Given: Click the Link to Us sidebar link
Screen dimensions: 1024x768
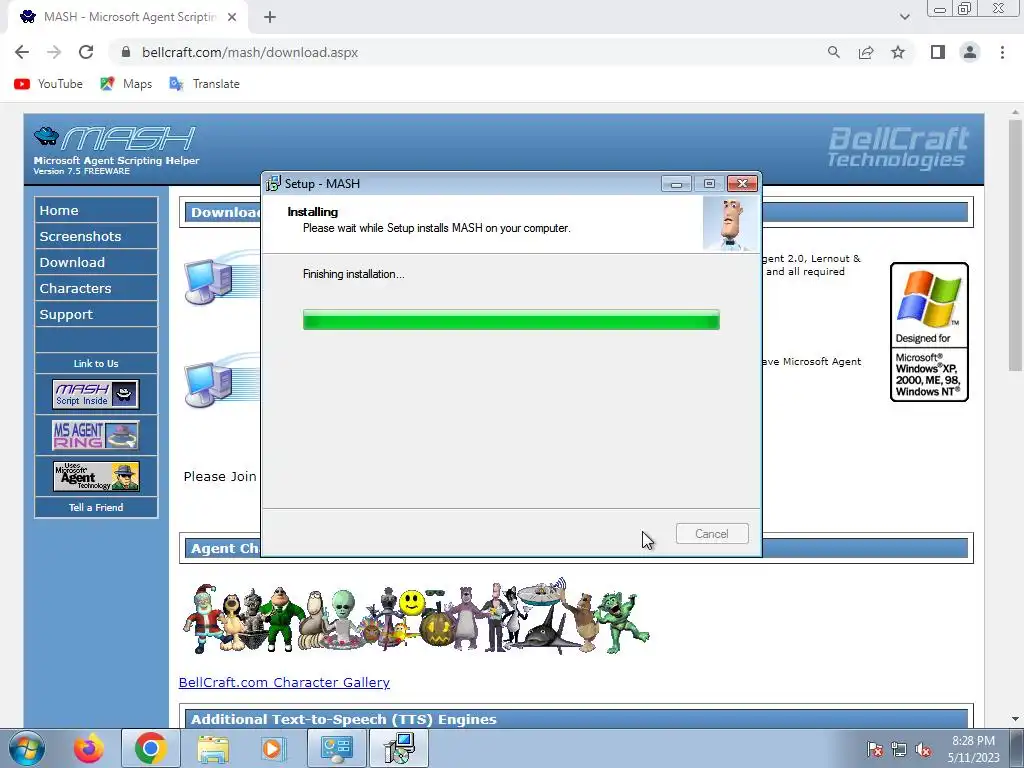Looking at the screenshot, I should pos(96,363).
